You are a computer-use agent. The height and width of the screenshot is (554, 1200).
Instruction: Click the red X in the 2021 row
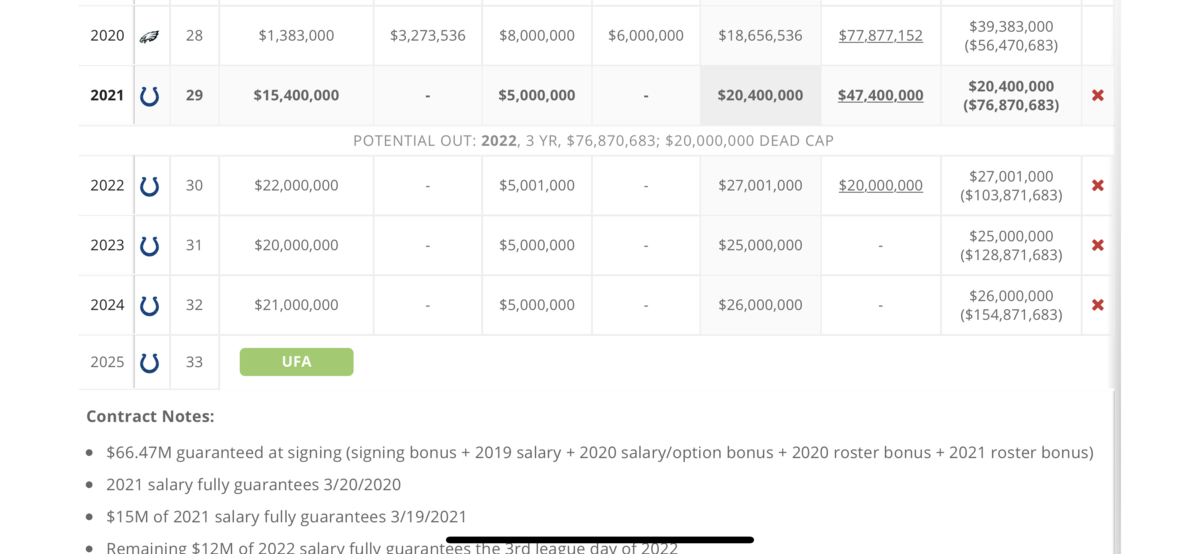pyautogui.click(x=1097, y=96)
